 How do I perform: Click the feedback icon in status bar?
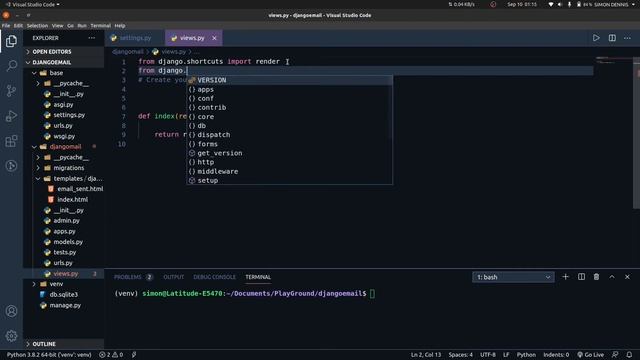(x=615, y=355)
